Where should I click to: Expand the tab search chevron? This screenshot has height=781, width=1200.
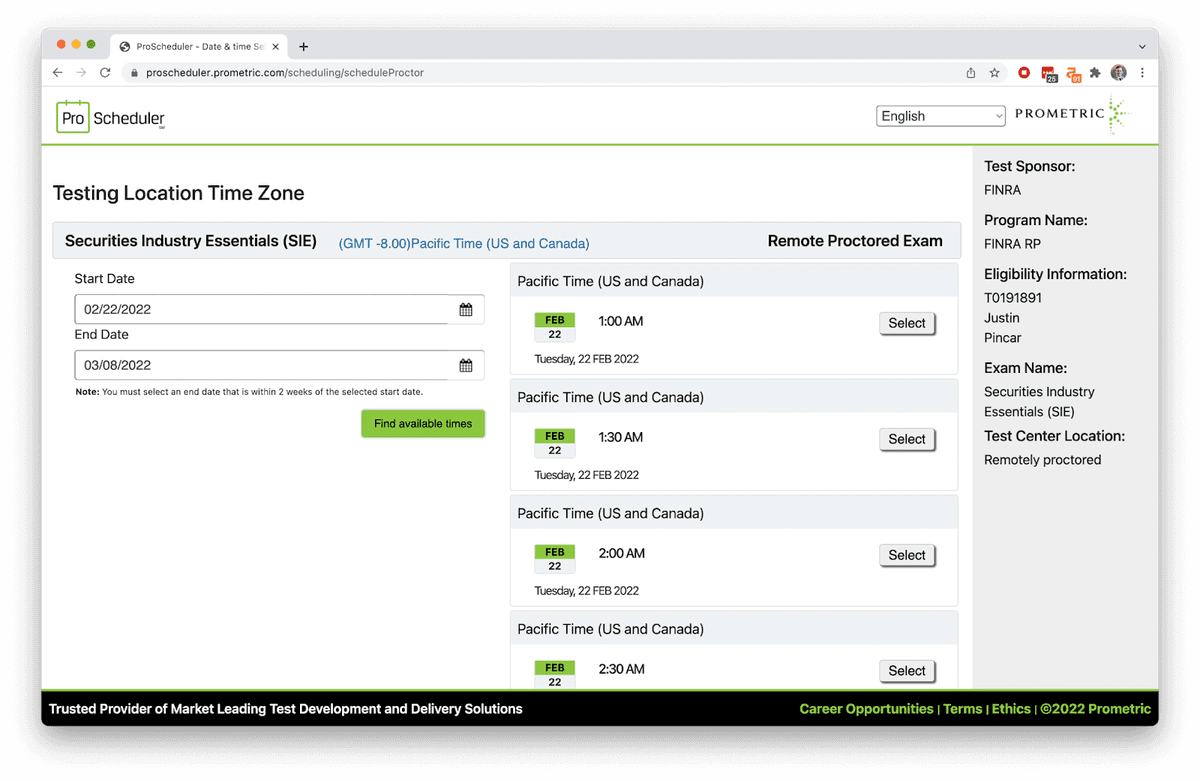(x=1142, y=46)
